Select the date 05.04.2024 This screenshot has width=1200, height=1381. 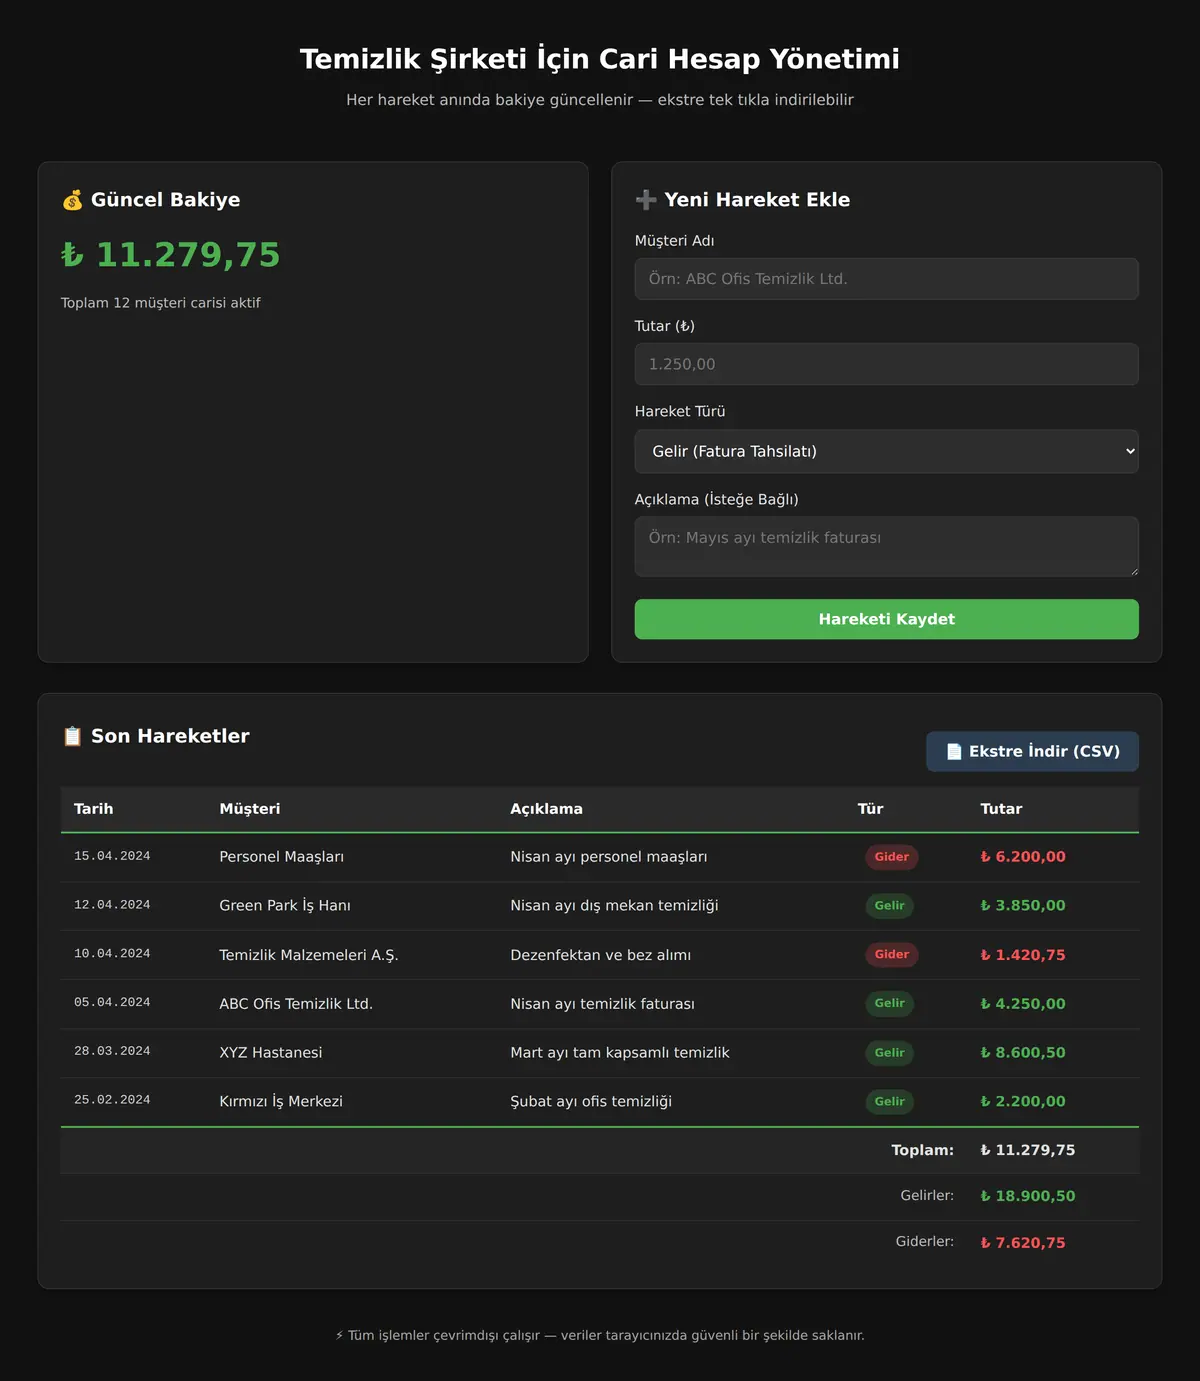click(x=112, y=1003)
